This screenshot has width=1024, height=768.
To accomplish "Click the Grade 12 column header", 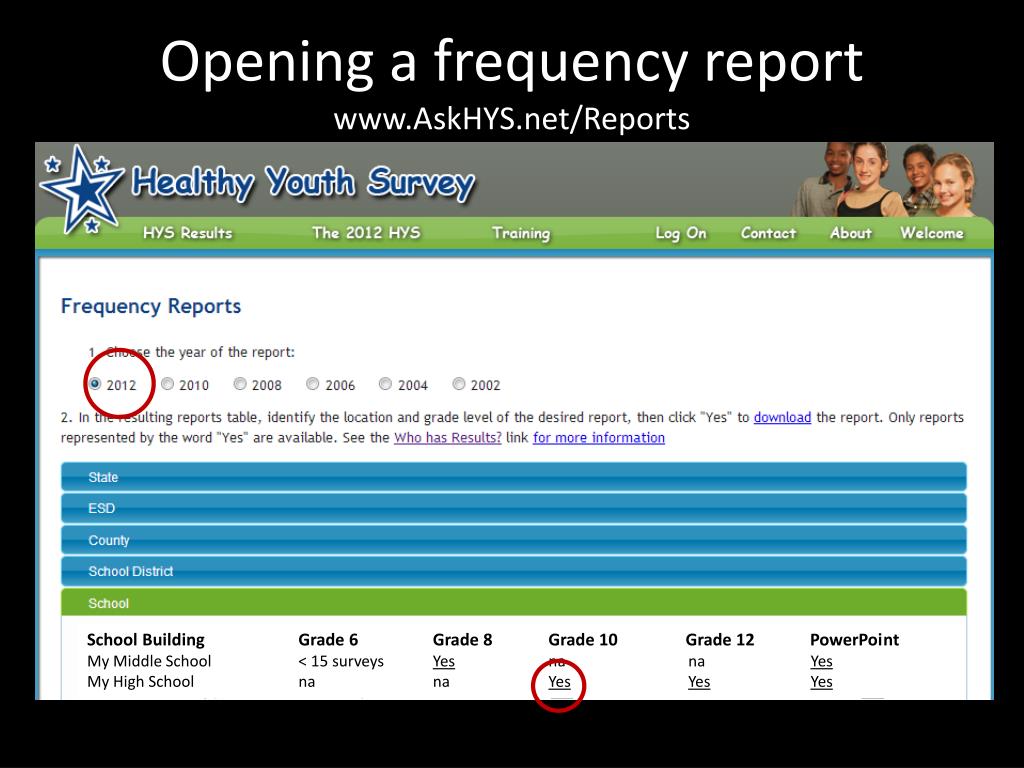I will 720,640.
